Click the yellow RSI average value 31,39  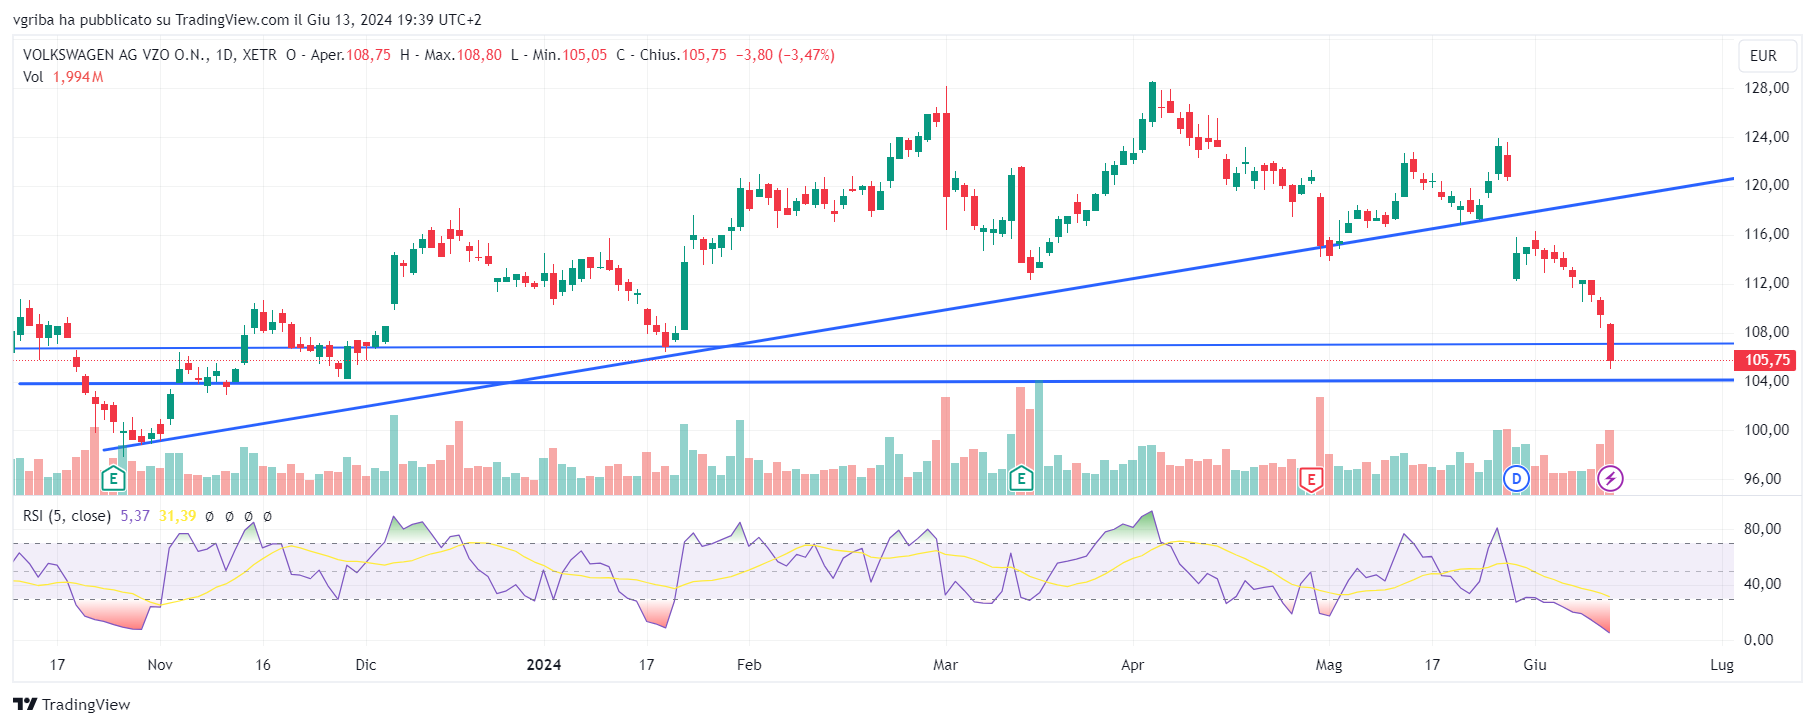click(x=178, y=516)
